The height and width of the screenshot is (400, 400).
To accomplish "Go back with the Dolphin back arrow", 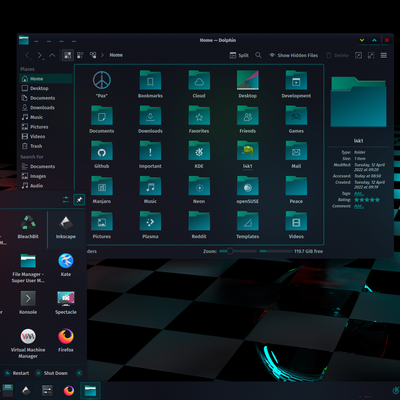I will tap(28, 55).
